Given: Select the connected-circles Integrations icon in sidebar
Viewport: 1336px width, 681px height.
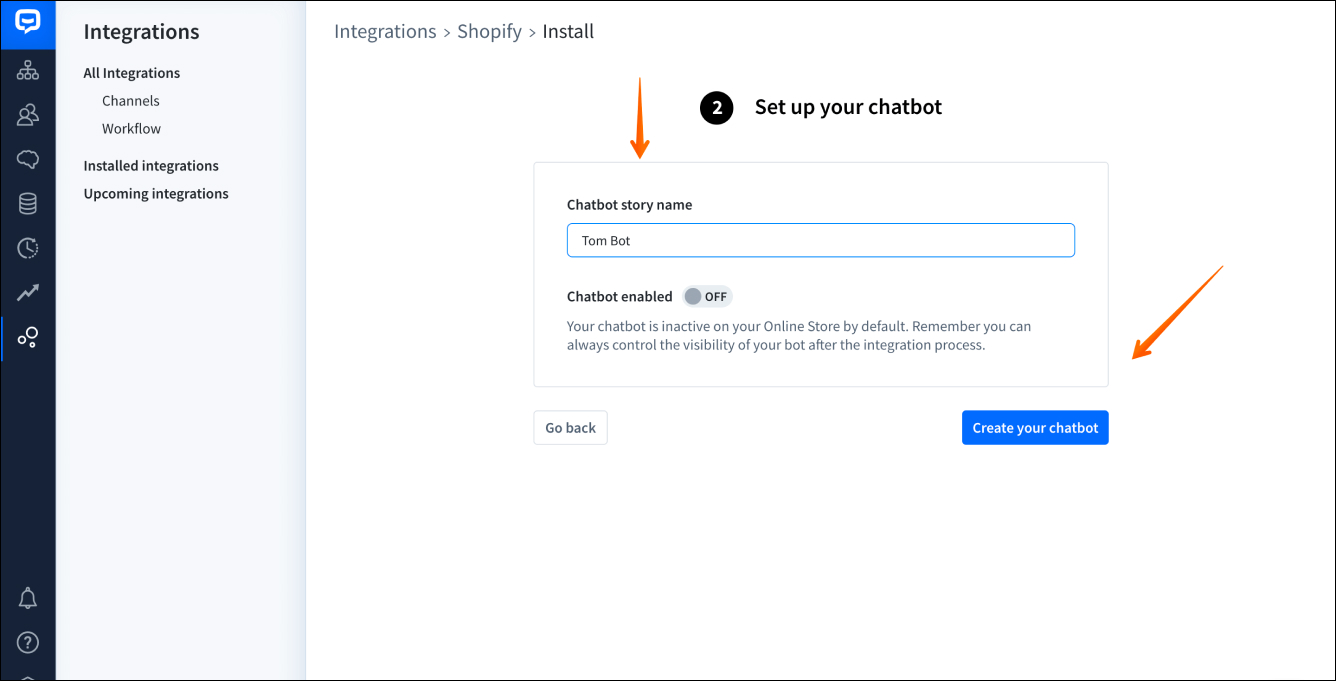Looking at the screenshot, I should [x=28, y=338].
